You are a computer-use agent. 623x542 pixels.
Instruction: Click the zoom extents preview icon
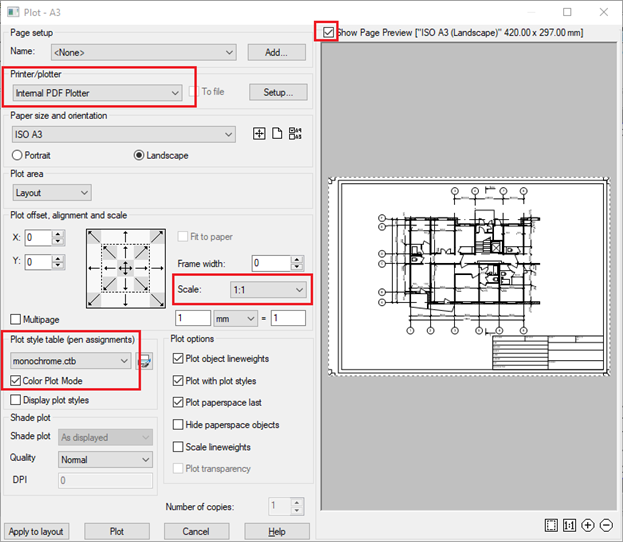551,525
